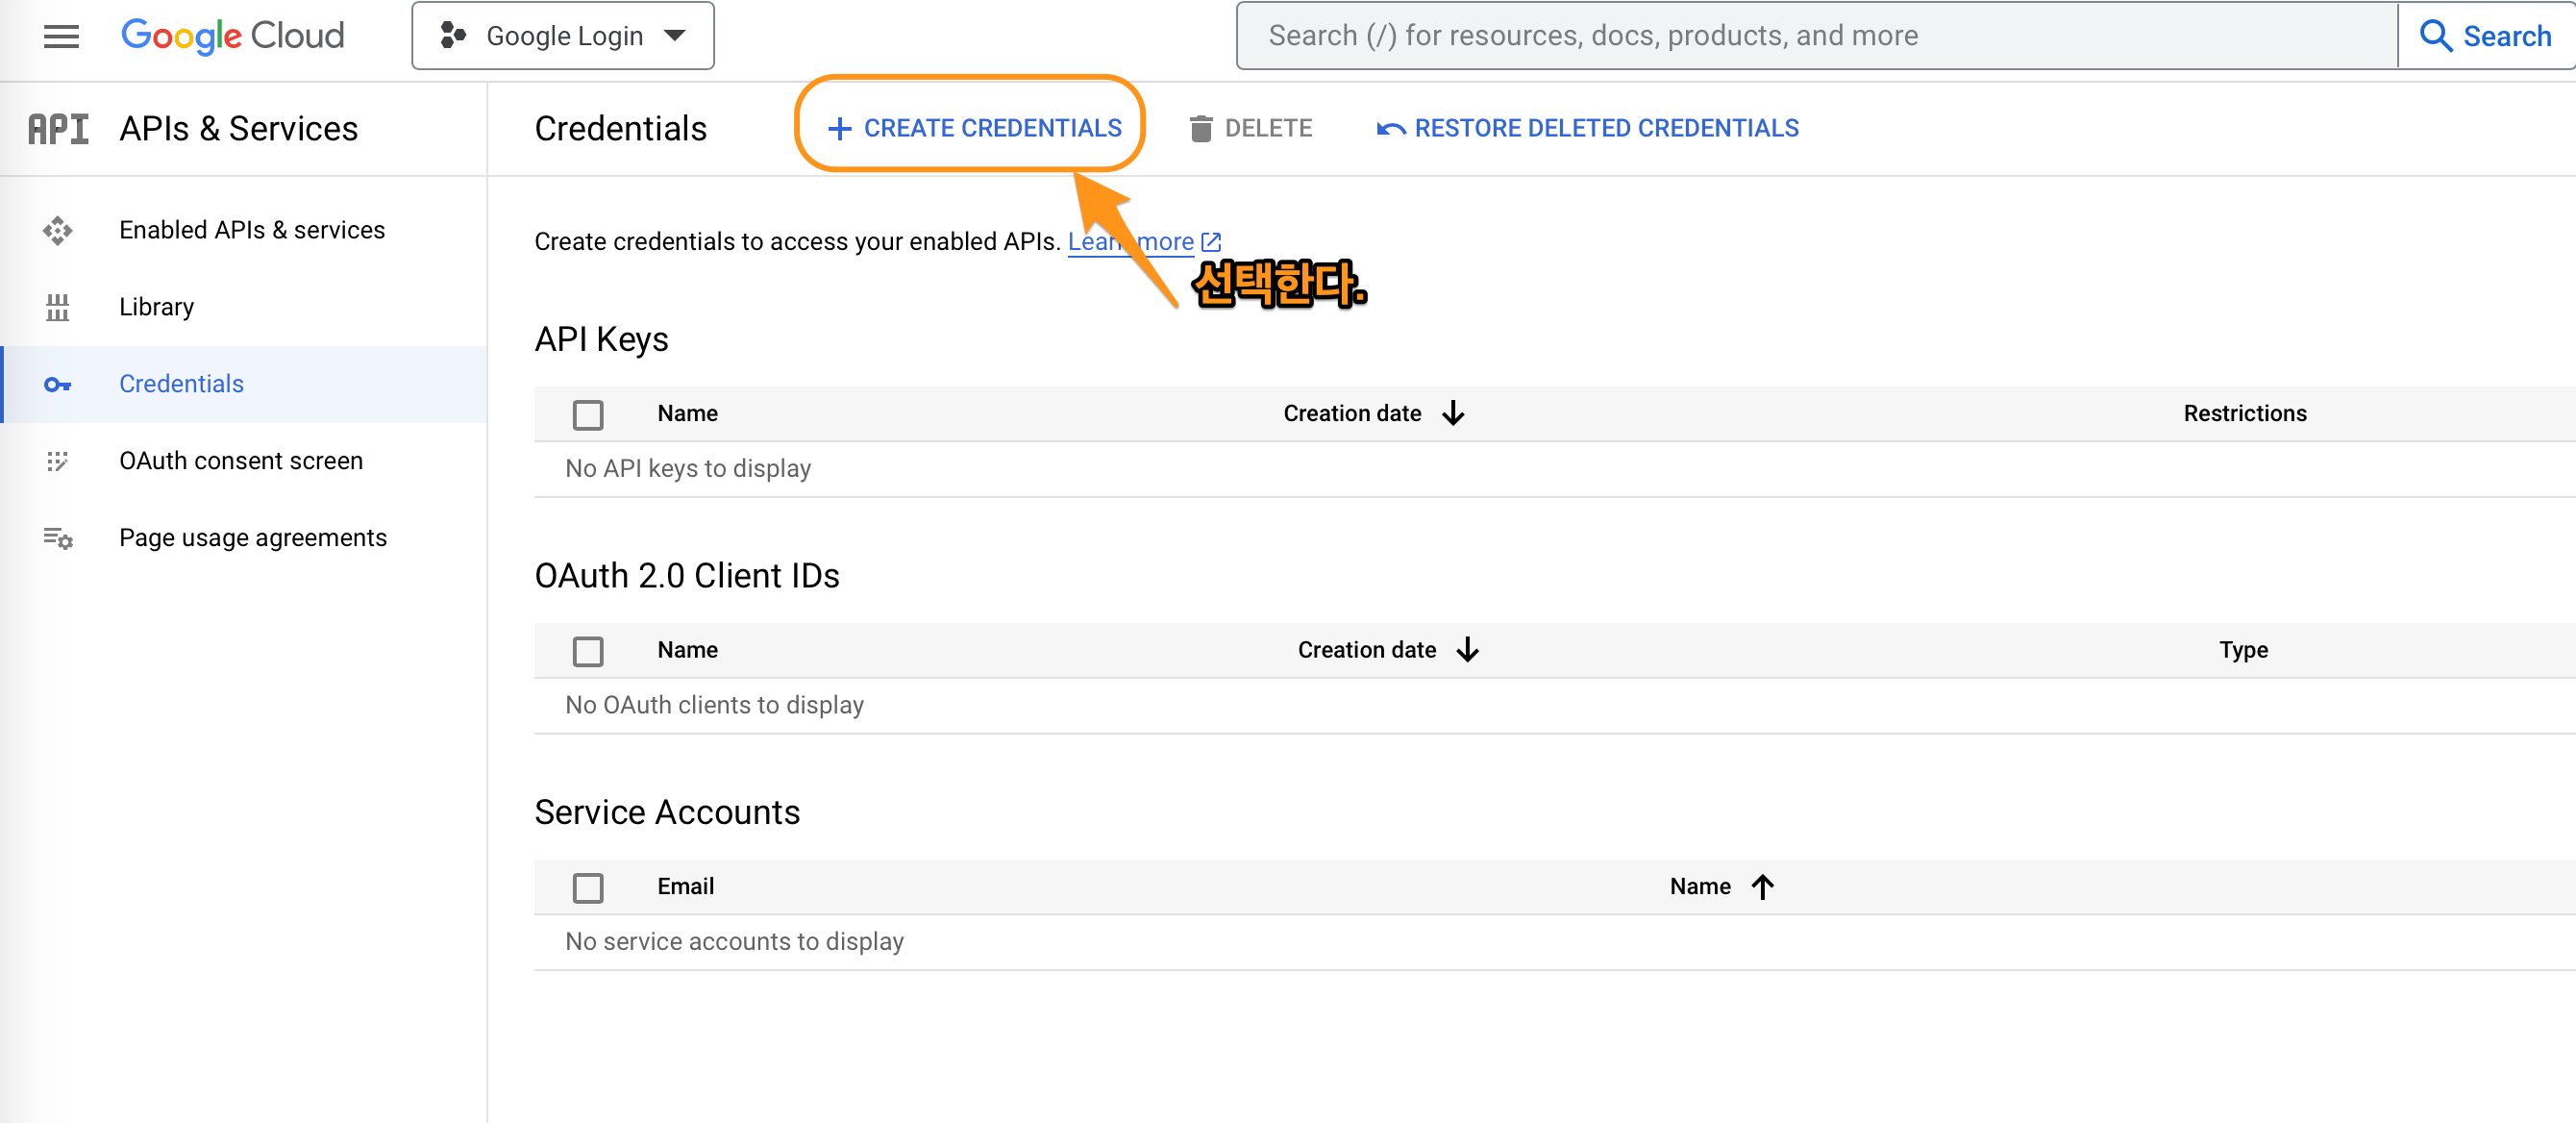Open the hamburger navigation menu

point(61,36)
